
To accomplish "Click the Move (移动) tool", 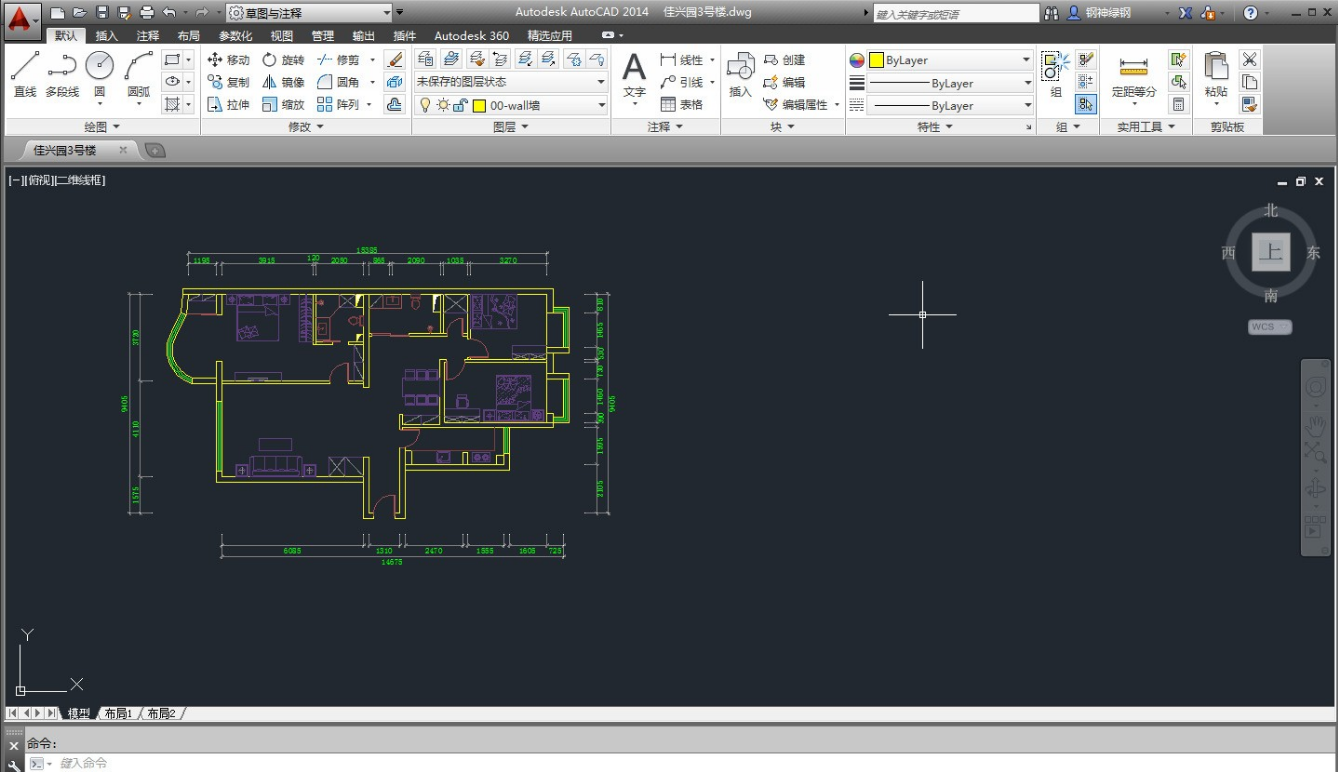I will [x=229, y=60].
